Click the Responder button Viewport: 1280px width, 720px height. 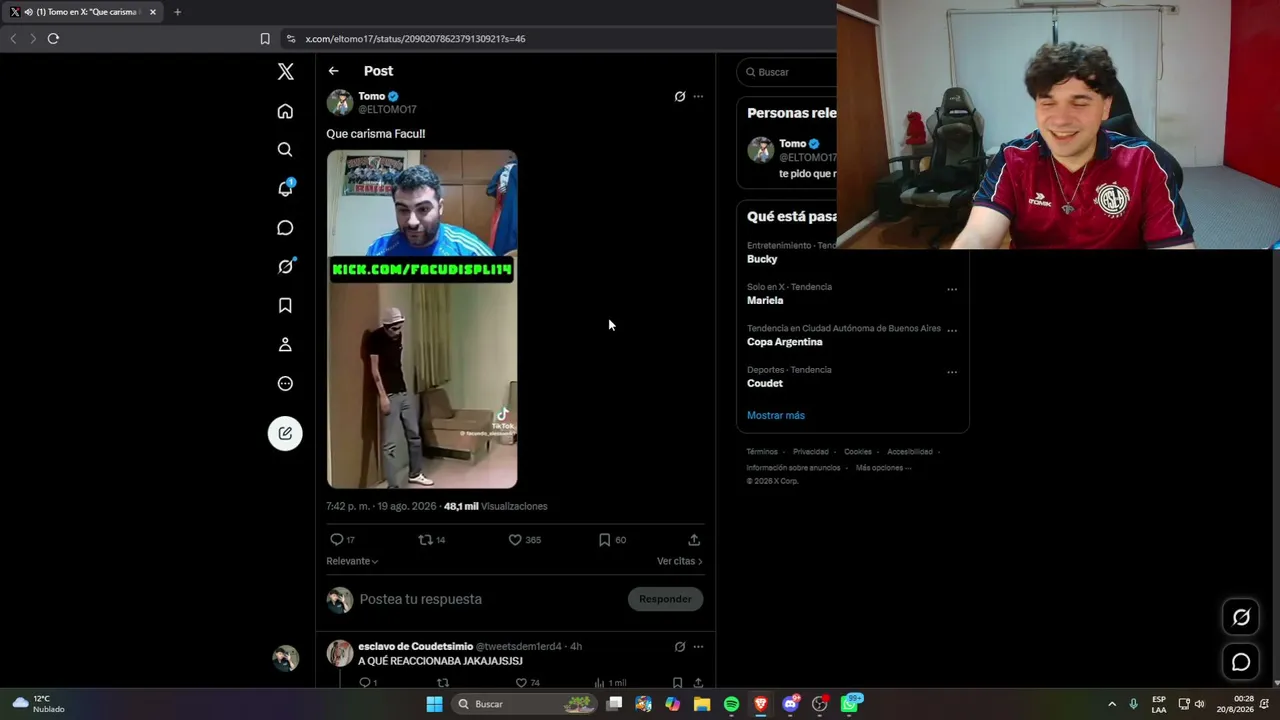665,599
